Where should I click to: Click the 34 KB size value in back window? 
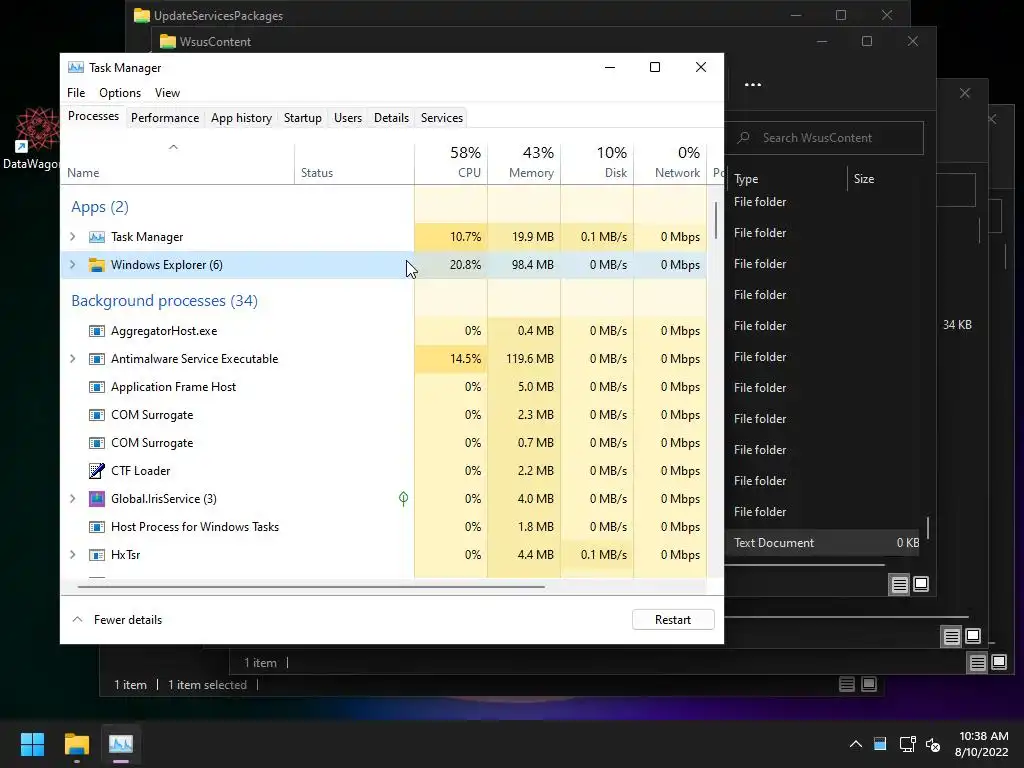coord(957,325)
